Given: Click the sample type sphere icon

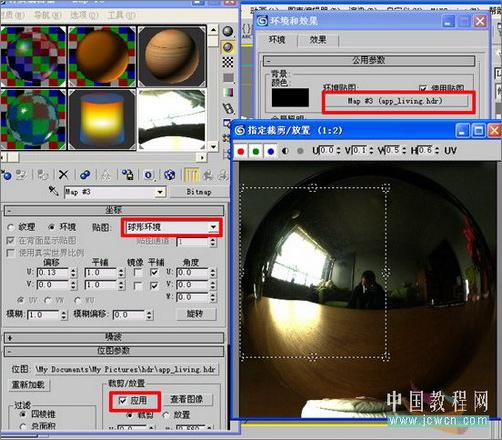Looking at the screenshot, I should (x=228, y=31).
